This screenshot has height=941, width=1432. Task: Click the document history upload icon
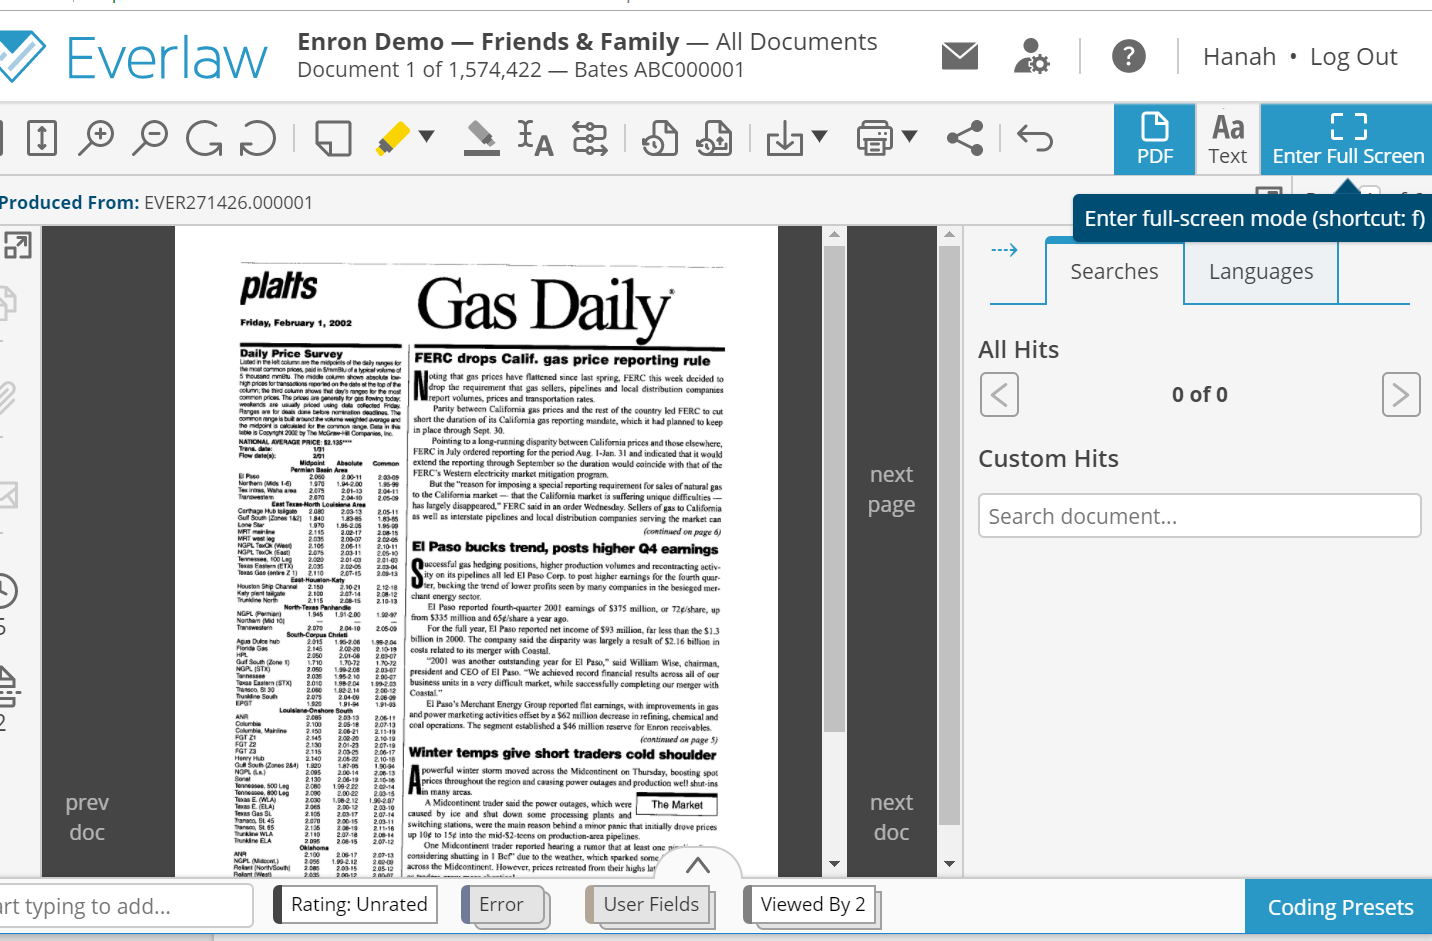(714, 138)
